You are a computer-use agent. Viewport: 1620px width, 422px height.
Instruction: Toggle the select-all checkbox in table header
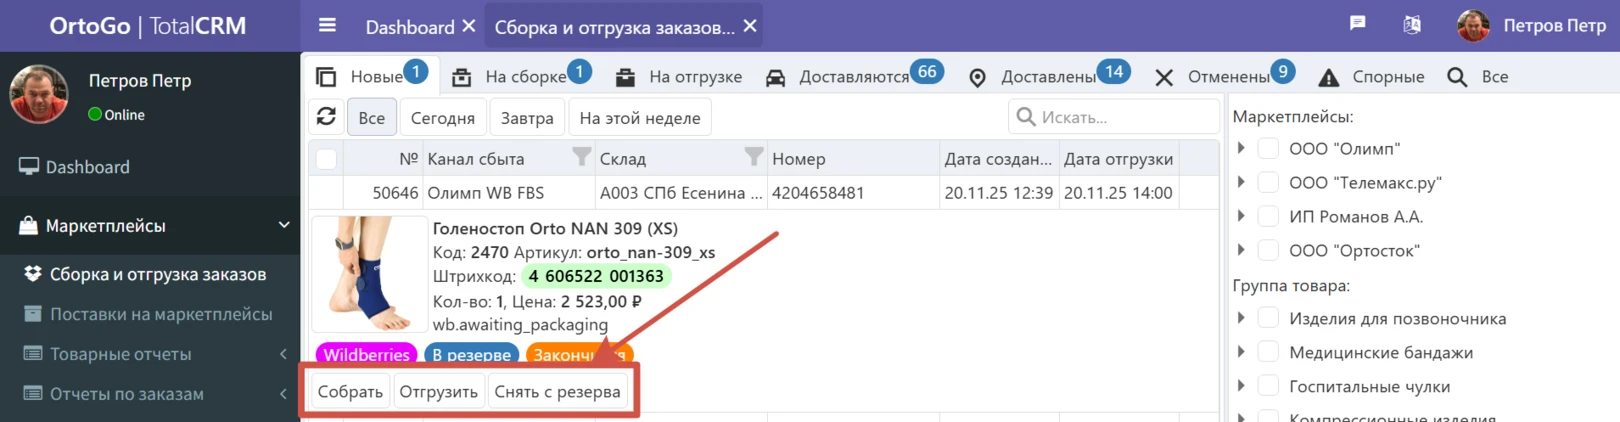tap(326, 158)
